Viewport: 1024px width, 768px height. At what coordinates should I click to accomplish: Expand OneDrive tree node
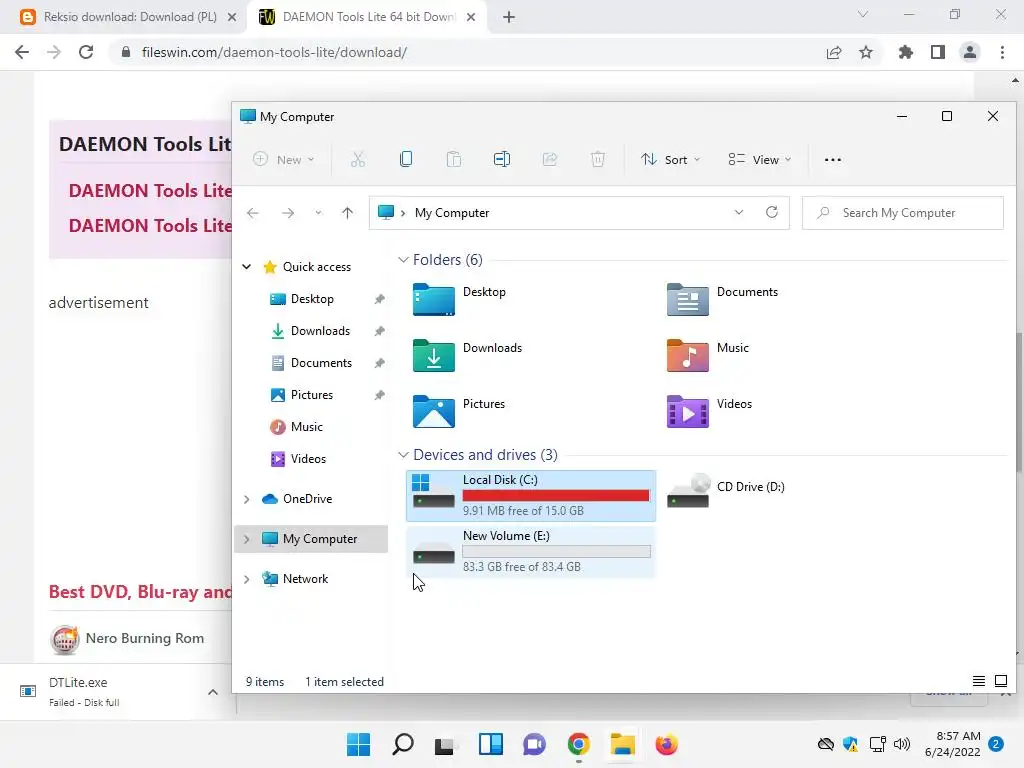[x=247, y=499]
